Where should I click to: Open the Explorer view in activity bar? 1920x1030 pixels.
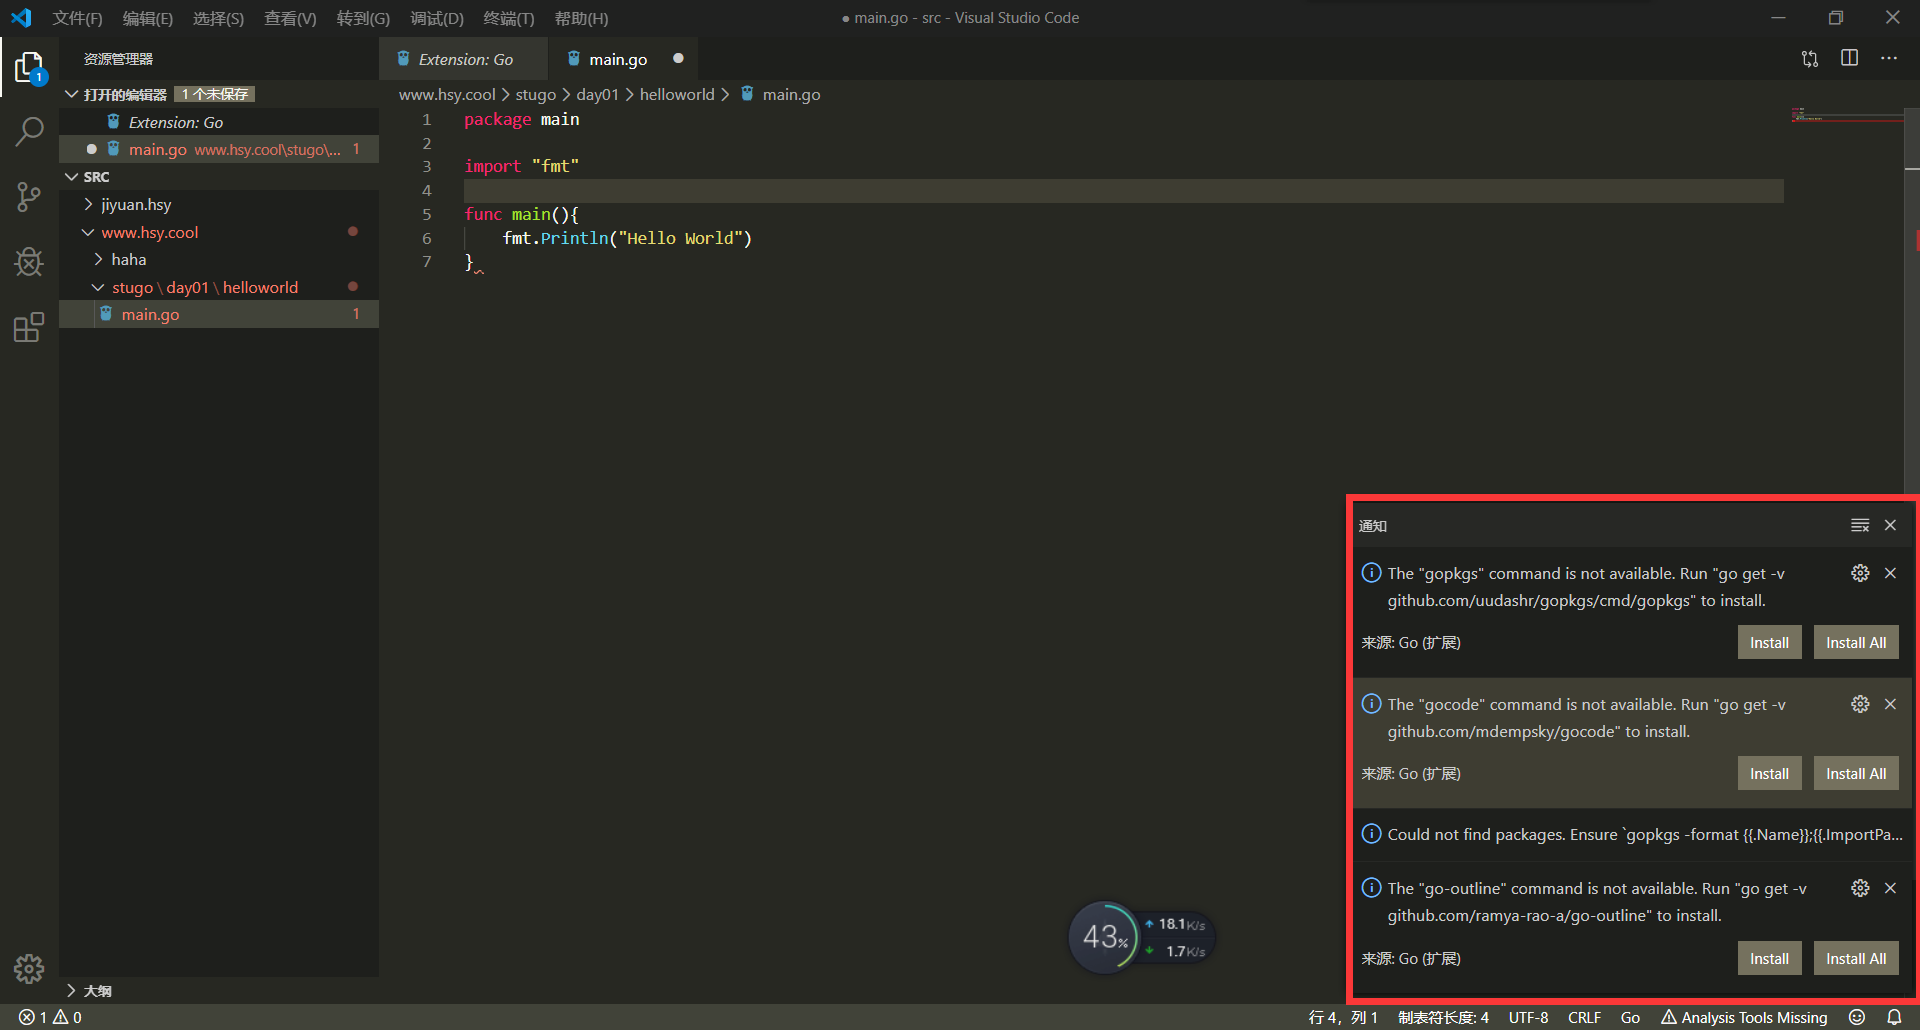pos(29,68)
